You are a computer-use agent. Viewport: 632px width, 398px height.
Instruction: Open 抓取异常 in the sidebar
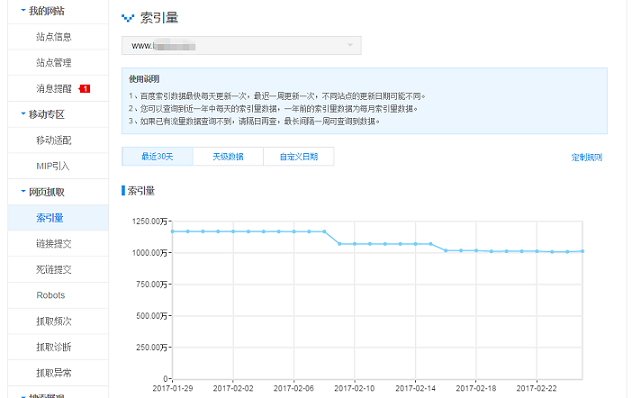pyautogui.click(x=54, y=373)
